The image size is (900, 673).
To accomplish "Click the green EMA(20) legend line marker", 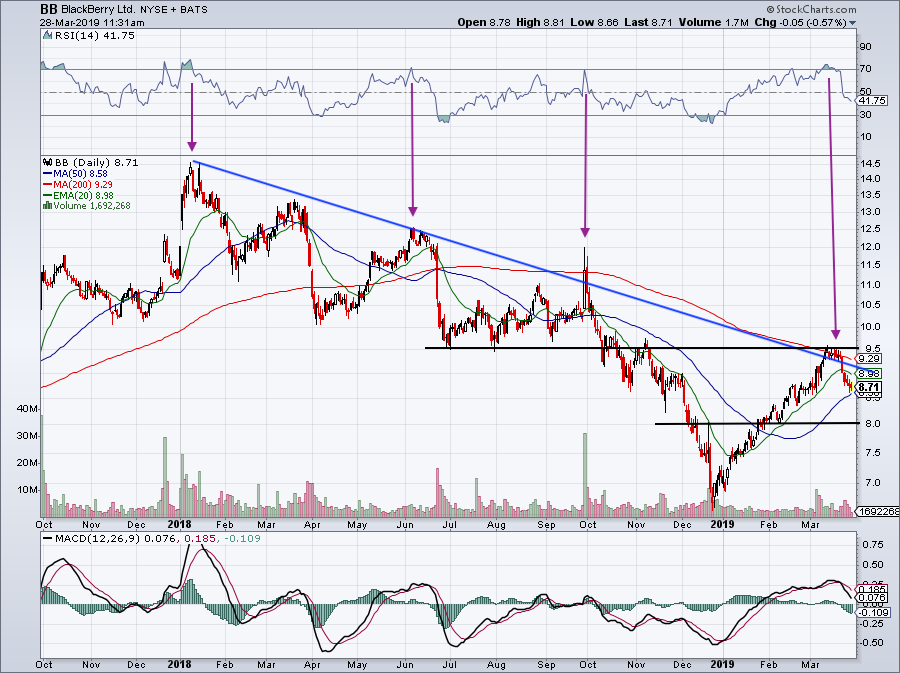I will click(x=48, y=195).
